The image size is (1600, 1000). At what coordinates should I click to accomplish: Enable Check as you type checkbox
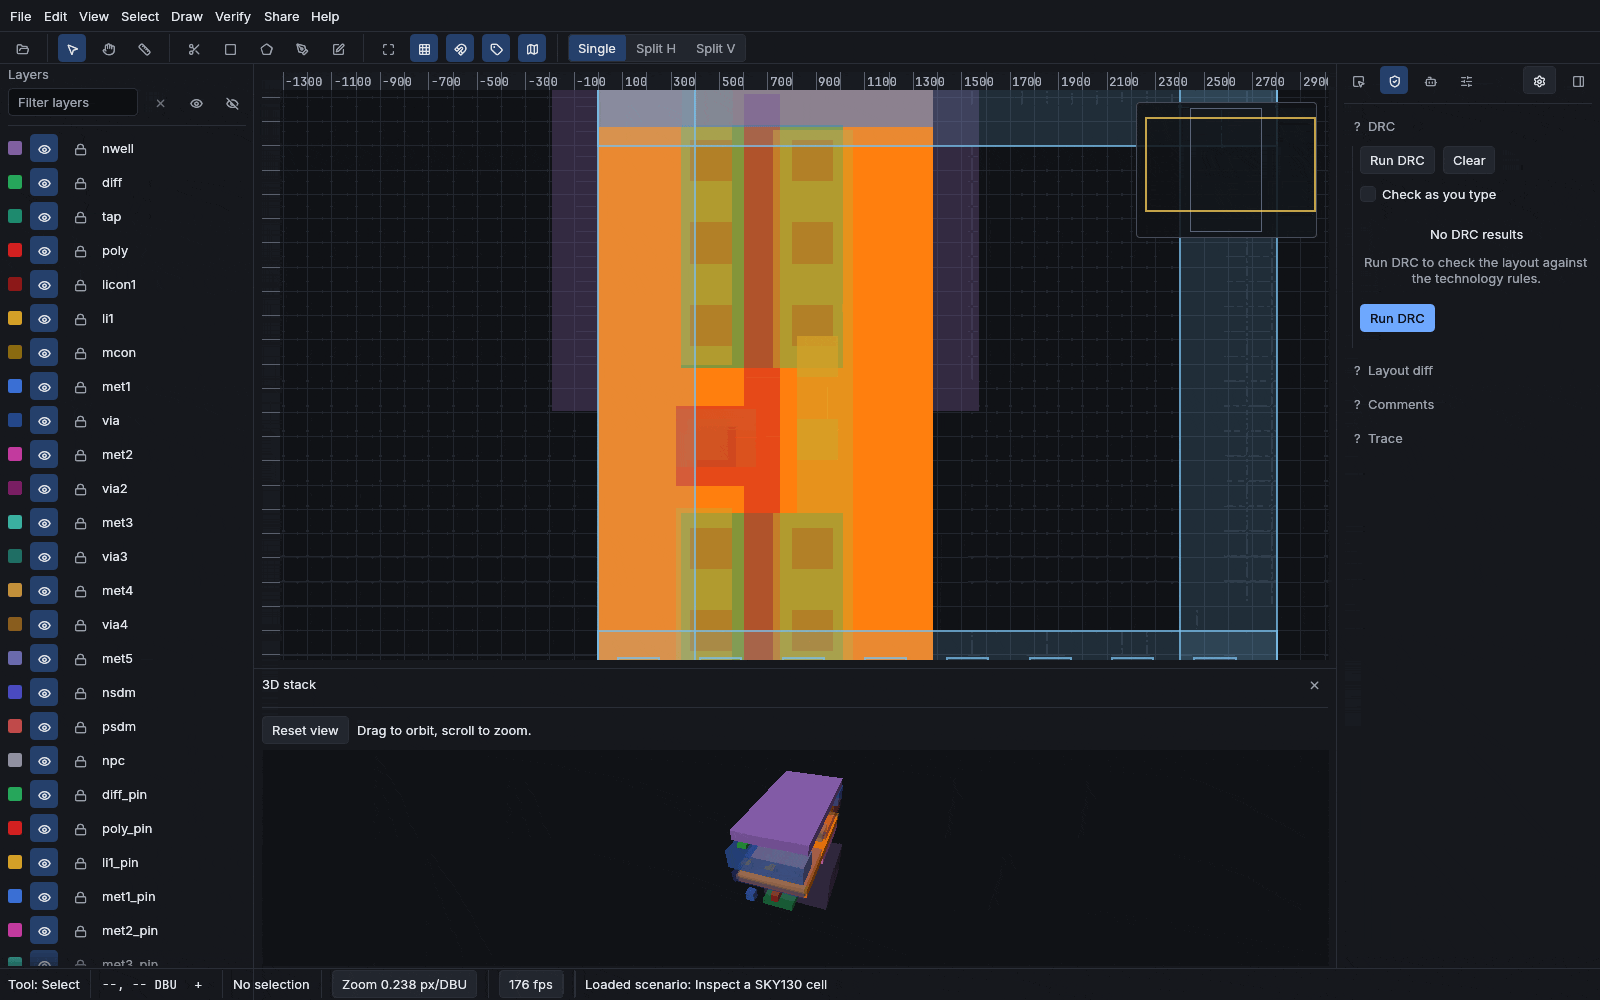(1368, 194)
